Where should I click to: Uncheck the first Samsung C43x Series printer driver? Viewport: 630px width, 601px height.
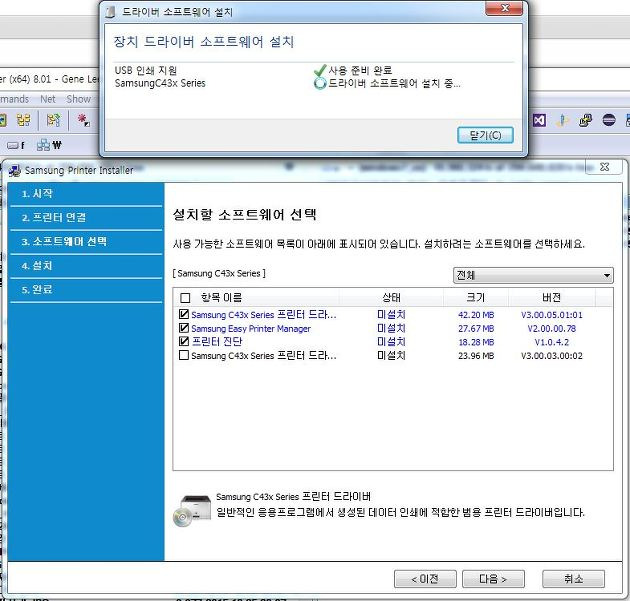tap(184, 314)
